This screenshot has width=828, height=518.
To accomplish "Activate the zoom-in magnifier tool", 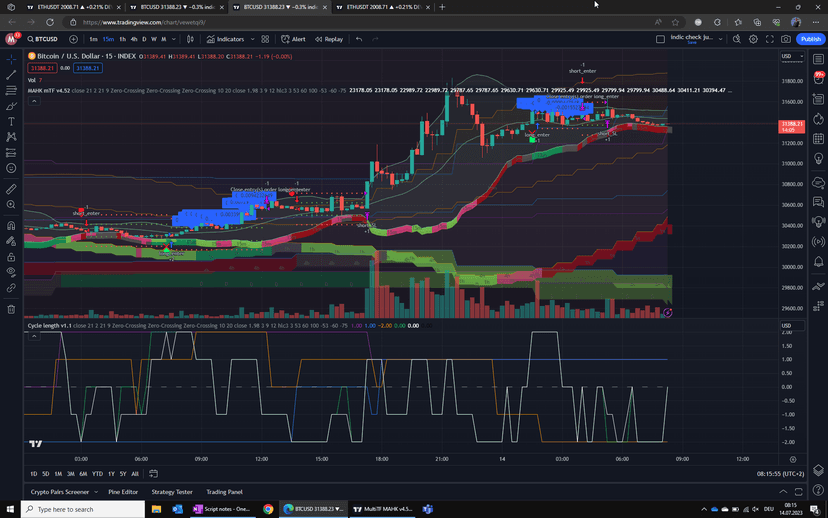I will point(11,204).
